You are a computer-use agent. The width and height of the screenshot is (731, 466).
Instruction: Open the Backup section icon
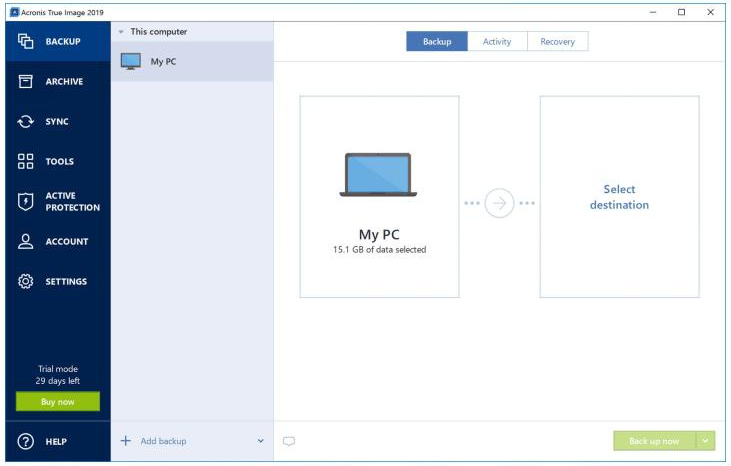click(26, 42)
